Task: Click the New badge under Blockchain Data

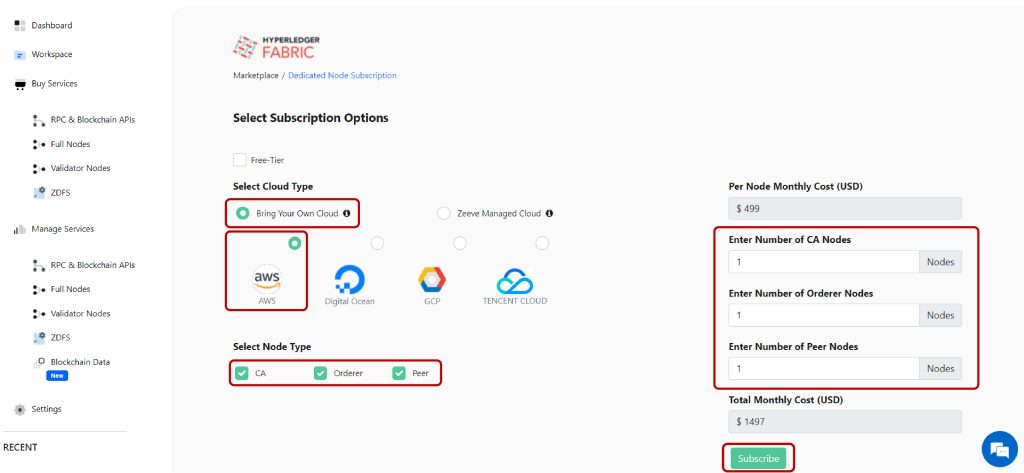Action: (x=57, y=376)
